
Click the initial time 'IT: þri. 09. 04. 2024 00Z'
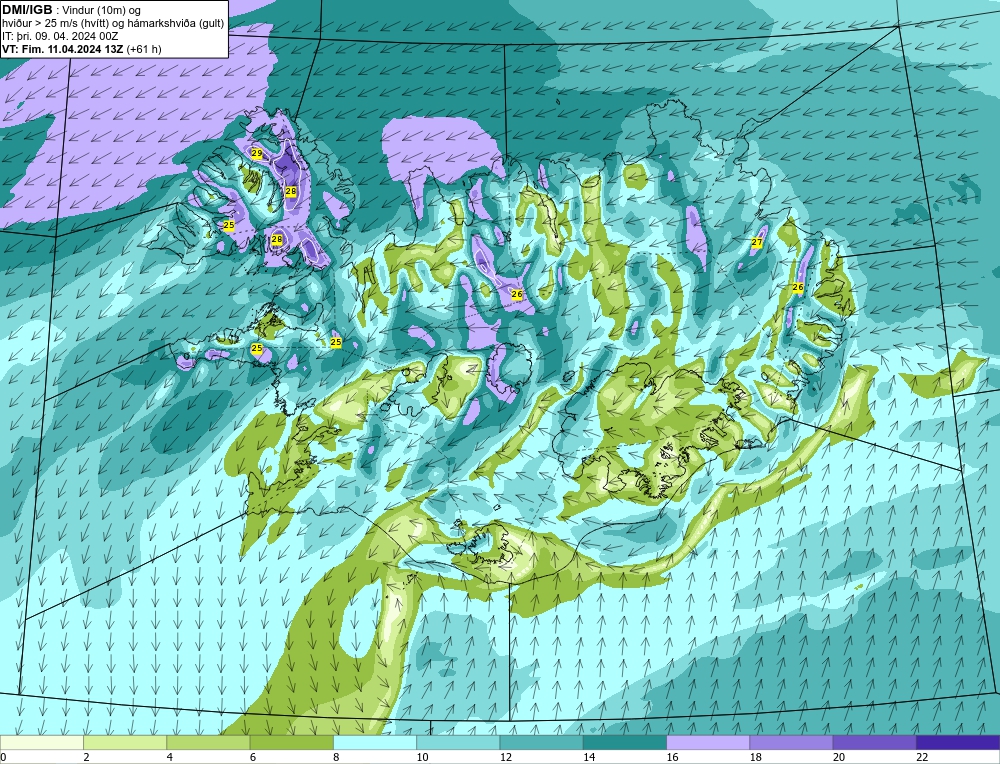pyautogui.click(x=60, y=36)
